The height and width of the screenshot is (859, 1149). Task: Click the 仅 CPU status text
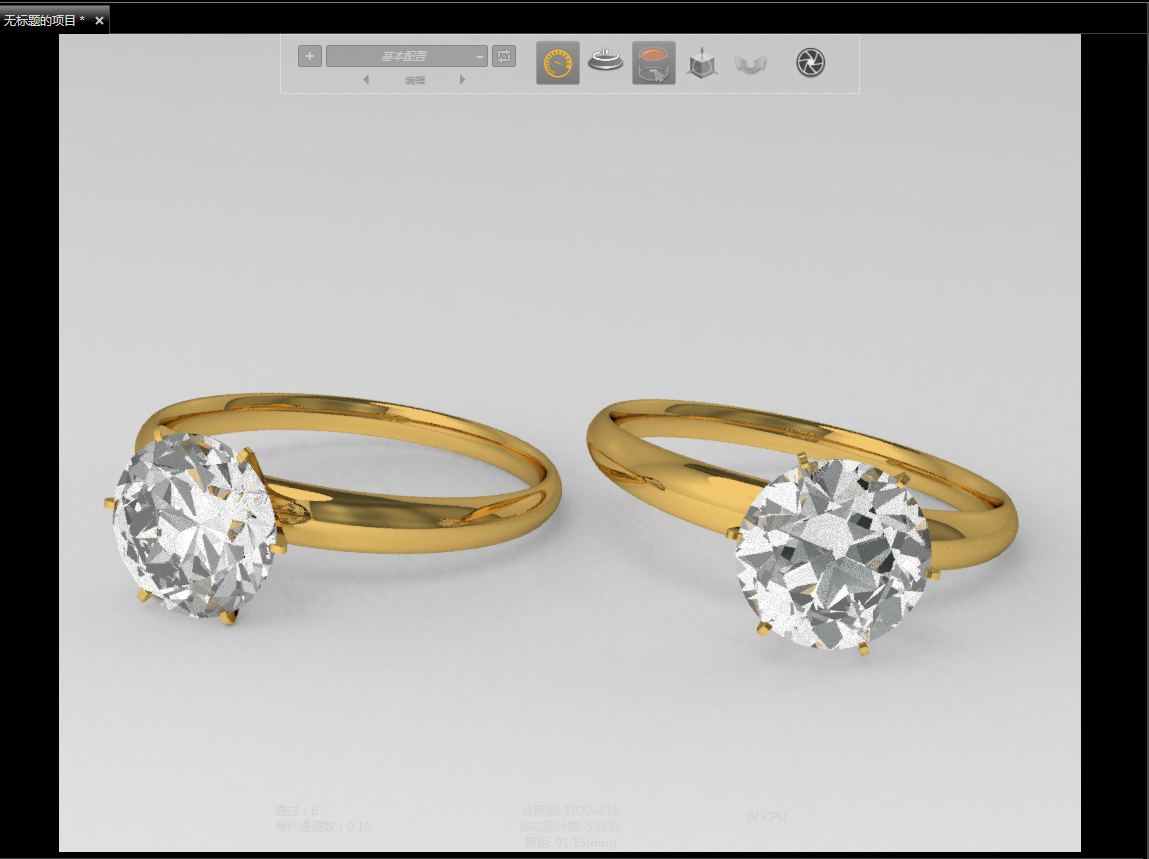pos(766,817)
